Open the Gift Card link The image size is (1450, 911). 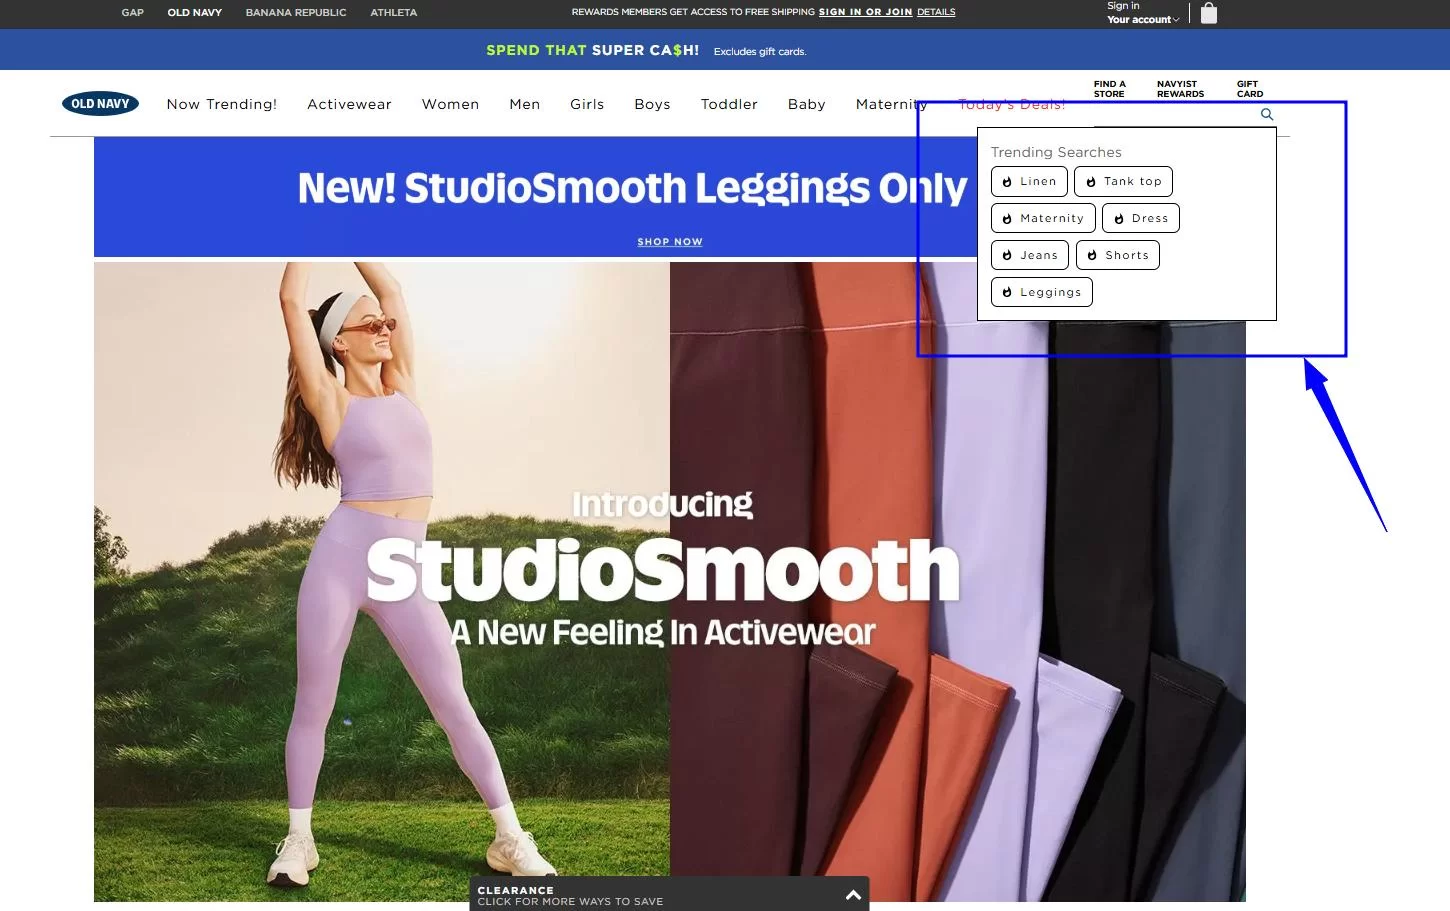1249,89
